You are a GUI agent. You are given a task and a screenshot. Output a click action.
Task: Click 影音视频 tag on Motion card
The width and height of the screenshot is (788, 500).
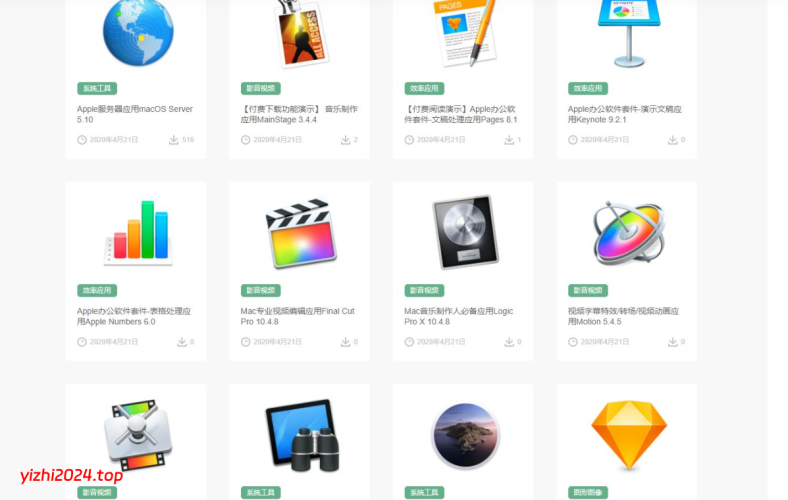pos(588,290)
